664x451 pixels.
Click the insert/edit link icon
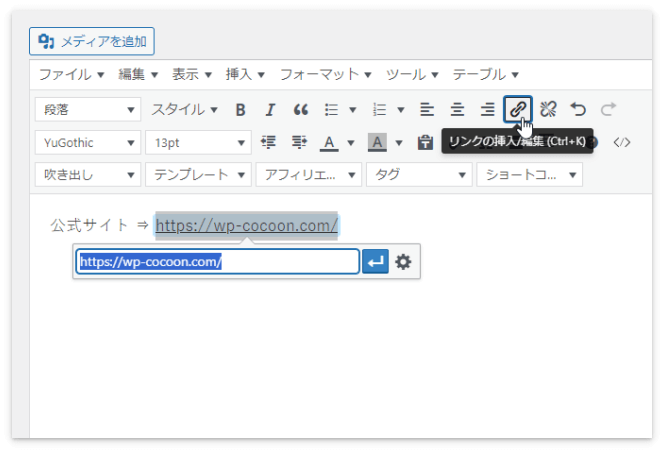click(517, 109)
